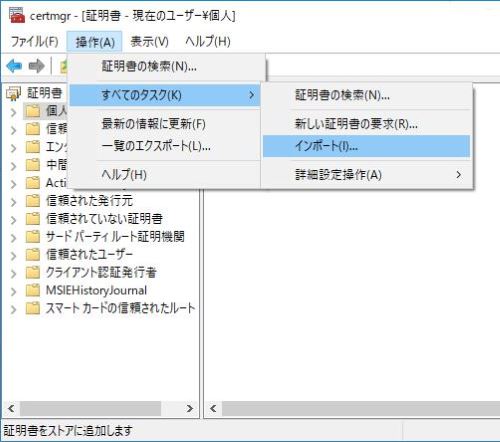Expand the MSIEHistoryJournal node
Screen dimensions: 500x442
13,292
